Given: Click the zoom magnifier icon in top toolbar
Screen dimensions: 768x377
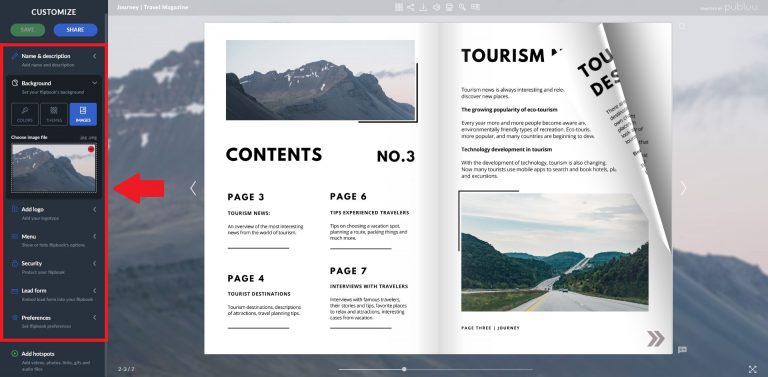Looking at the screenshot, I should point(462,7).
